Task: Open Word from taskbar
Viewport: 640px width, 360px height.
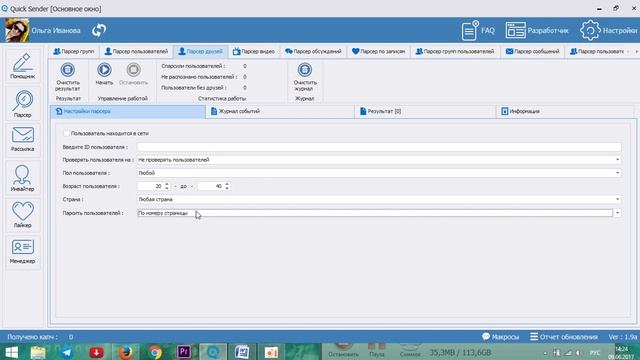Action: pos(242,352)
